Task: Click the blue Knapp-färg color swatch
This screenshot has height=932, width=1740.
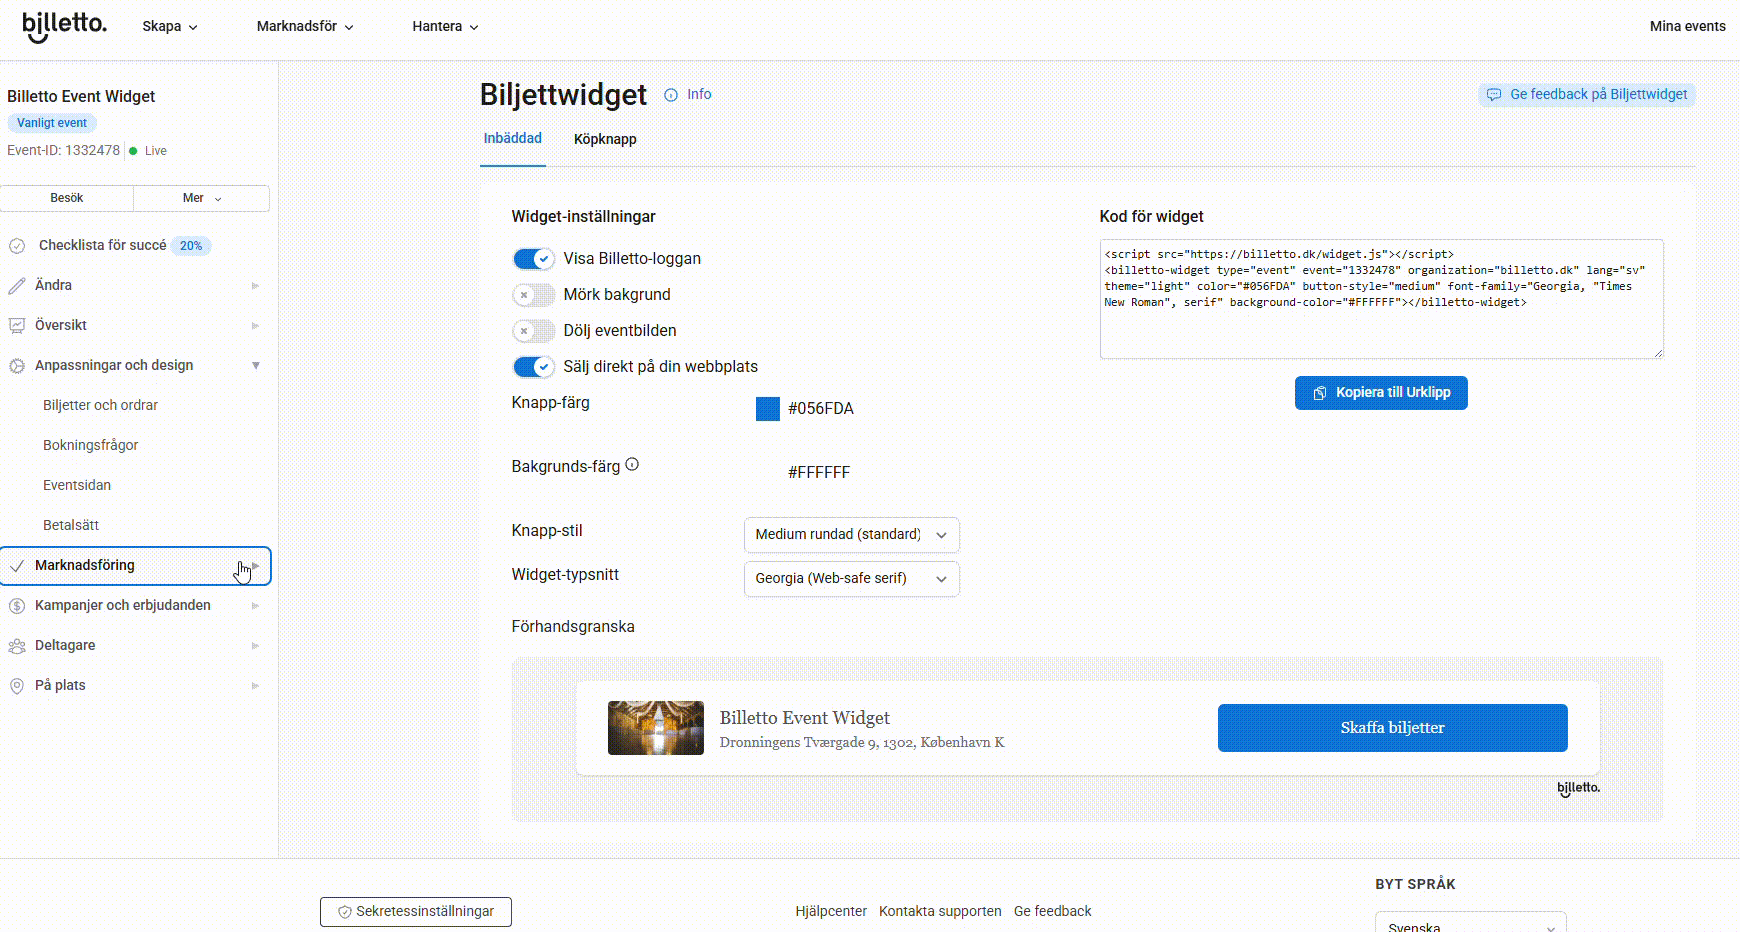Action: coord(767,409)
